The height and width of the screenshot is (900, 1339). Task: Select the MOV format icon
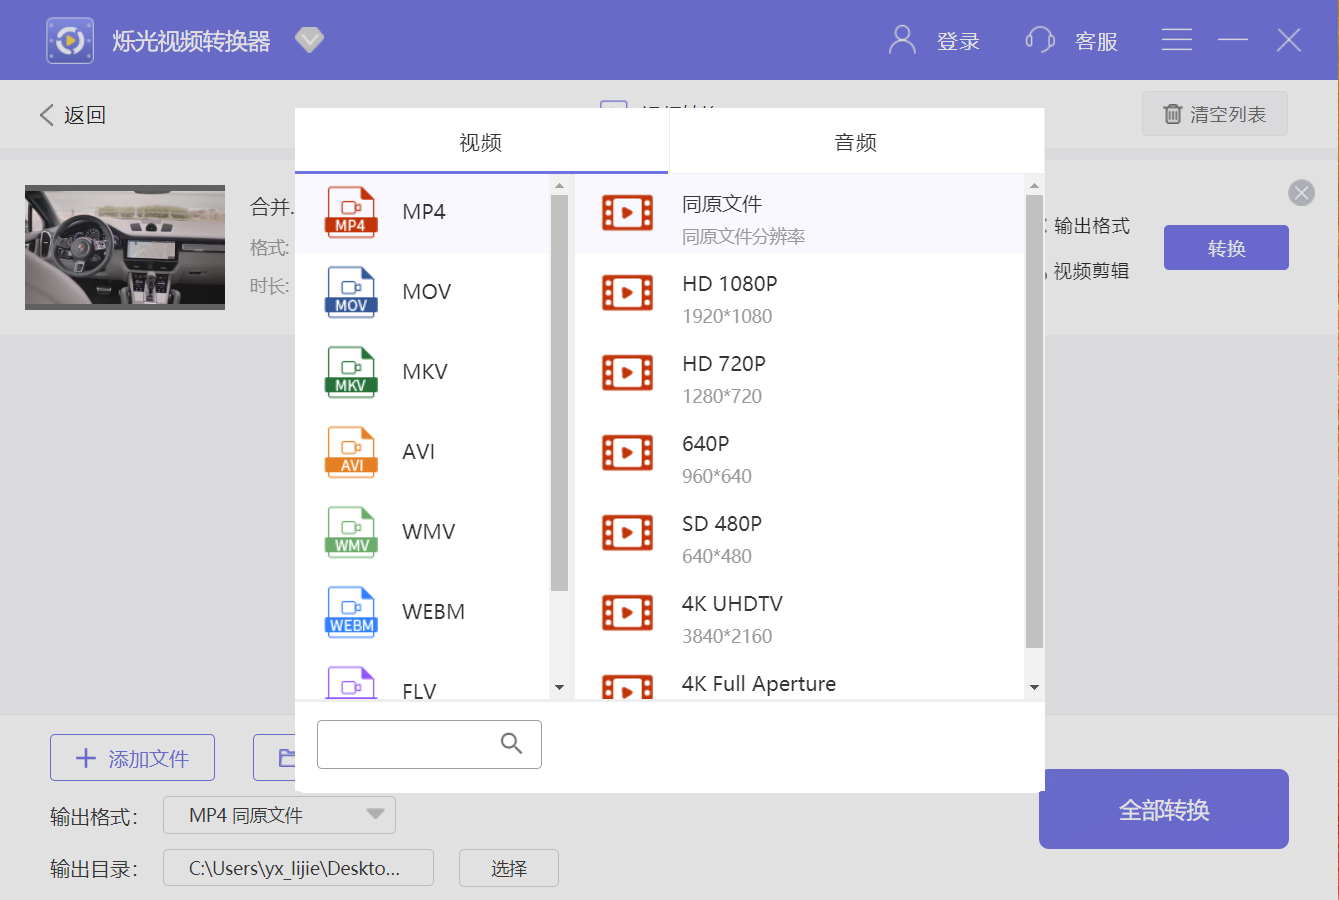(x=351, y=292)
